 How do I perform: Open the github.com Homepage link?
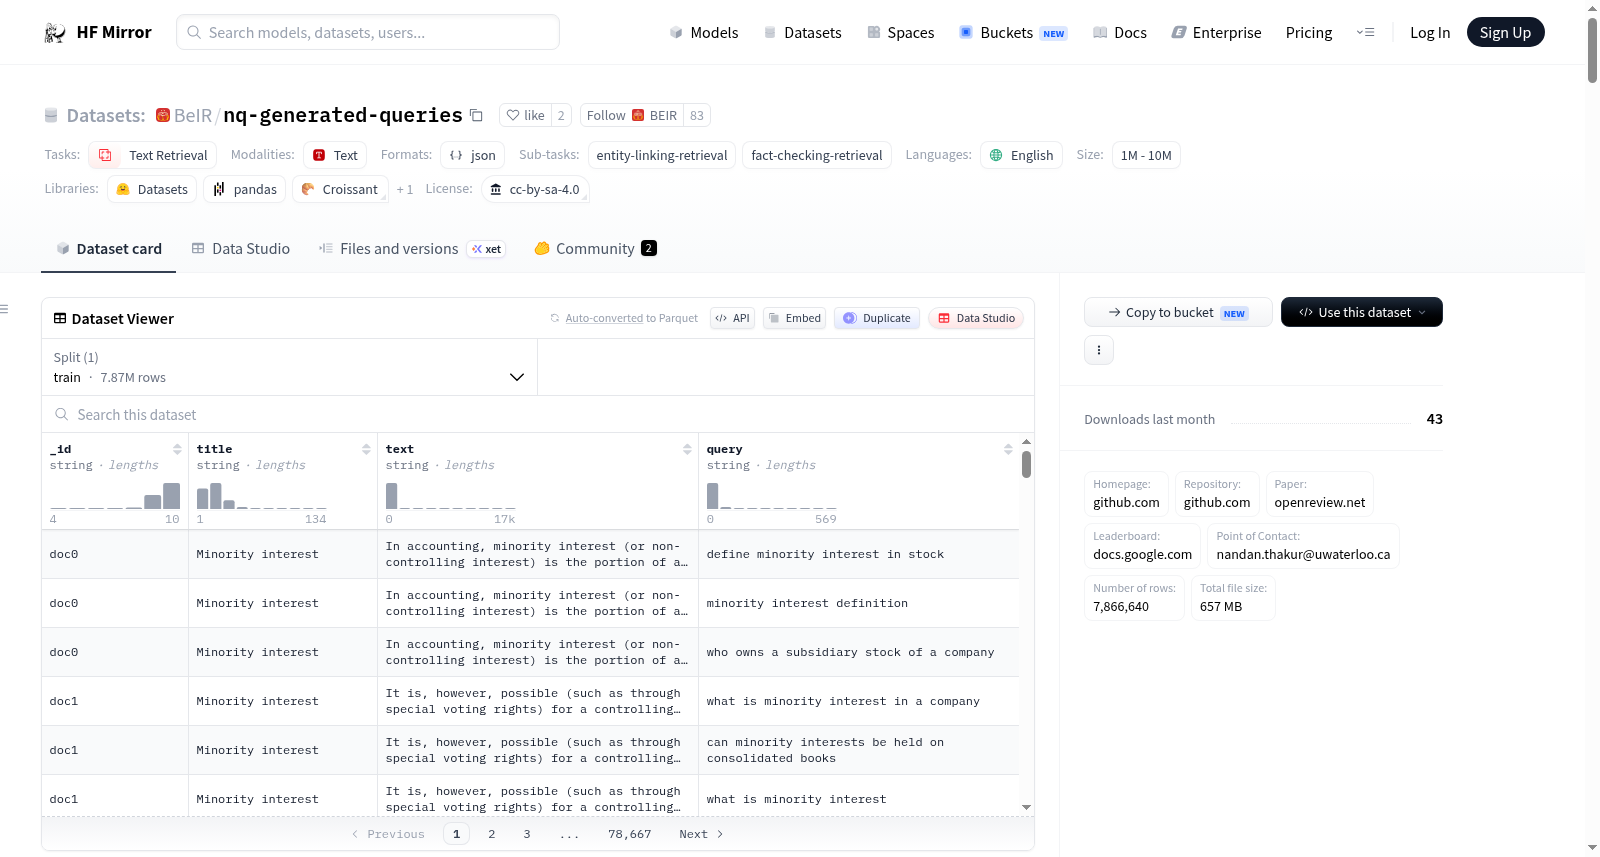click(x=1126, y=503)
